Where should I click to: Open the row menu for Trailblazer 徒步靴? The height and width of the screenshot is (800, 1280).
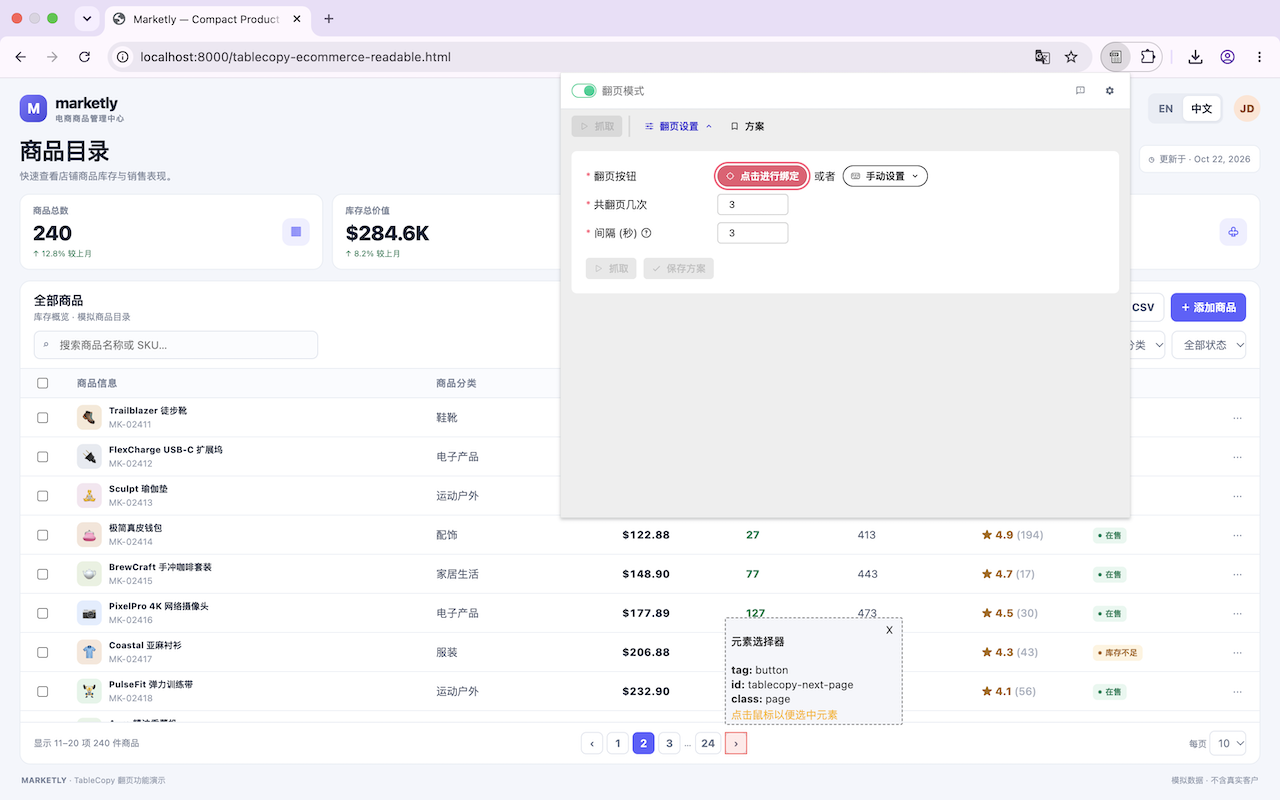(1238, 418)
